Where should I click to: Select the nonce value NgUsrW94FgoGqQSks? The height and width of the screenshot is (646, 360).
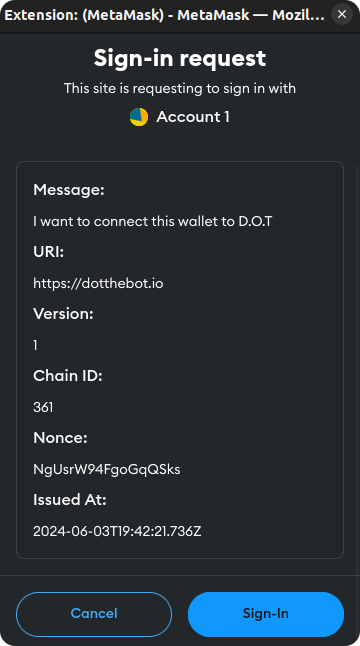pos(107,469)
